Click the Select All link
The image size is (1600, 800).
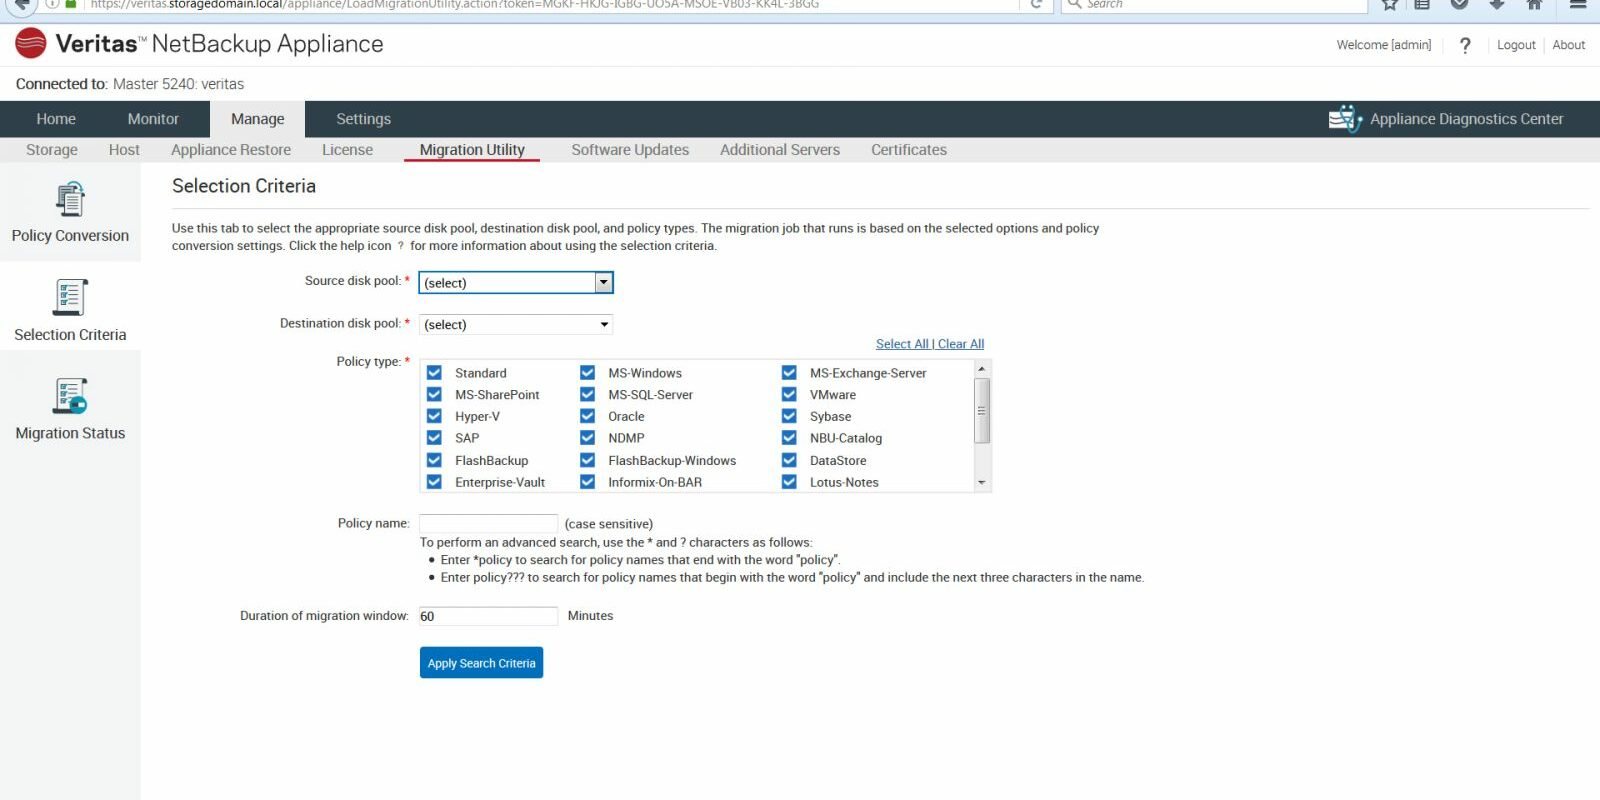pos(902,344)
